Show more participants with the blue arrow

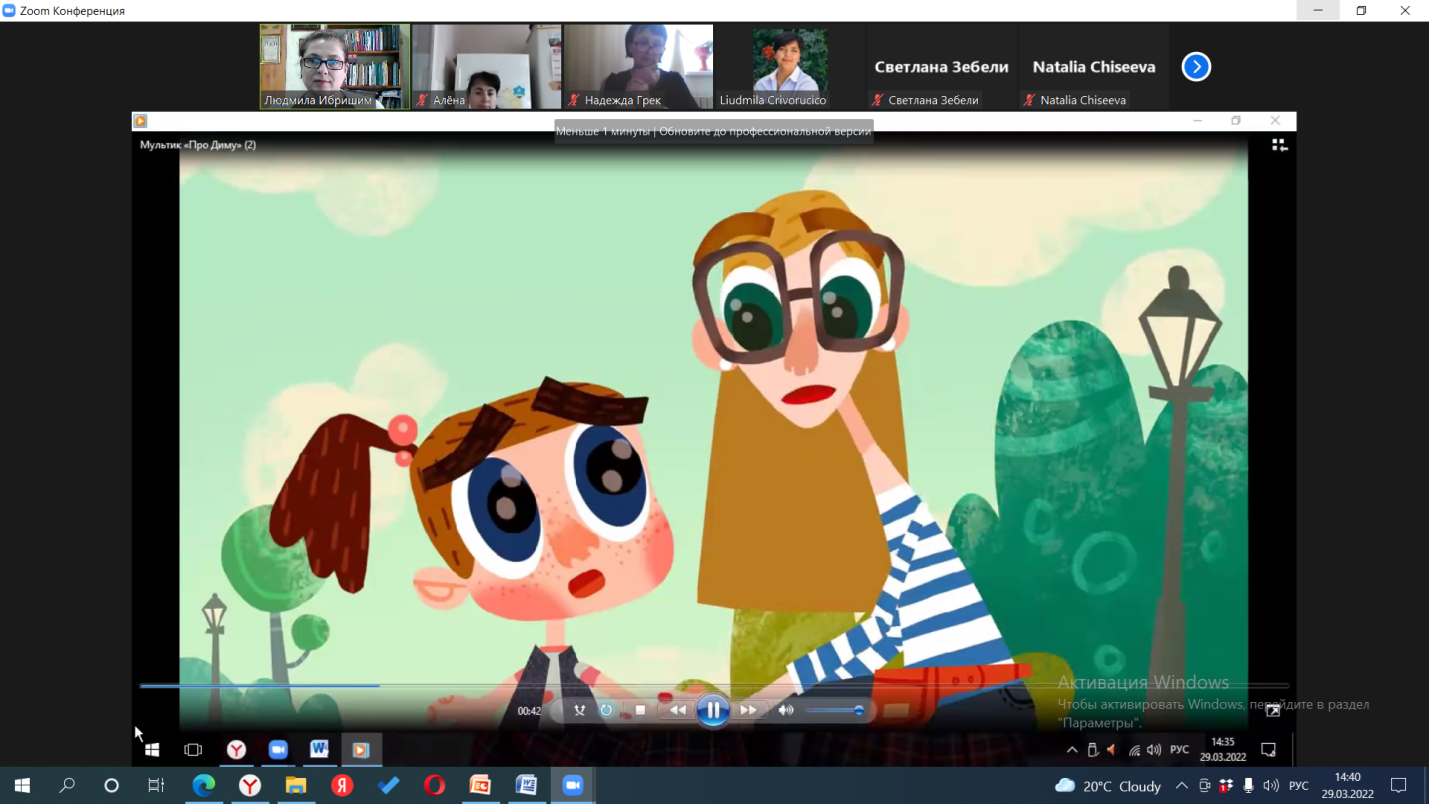1196,67
